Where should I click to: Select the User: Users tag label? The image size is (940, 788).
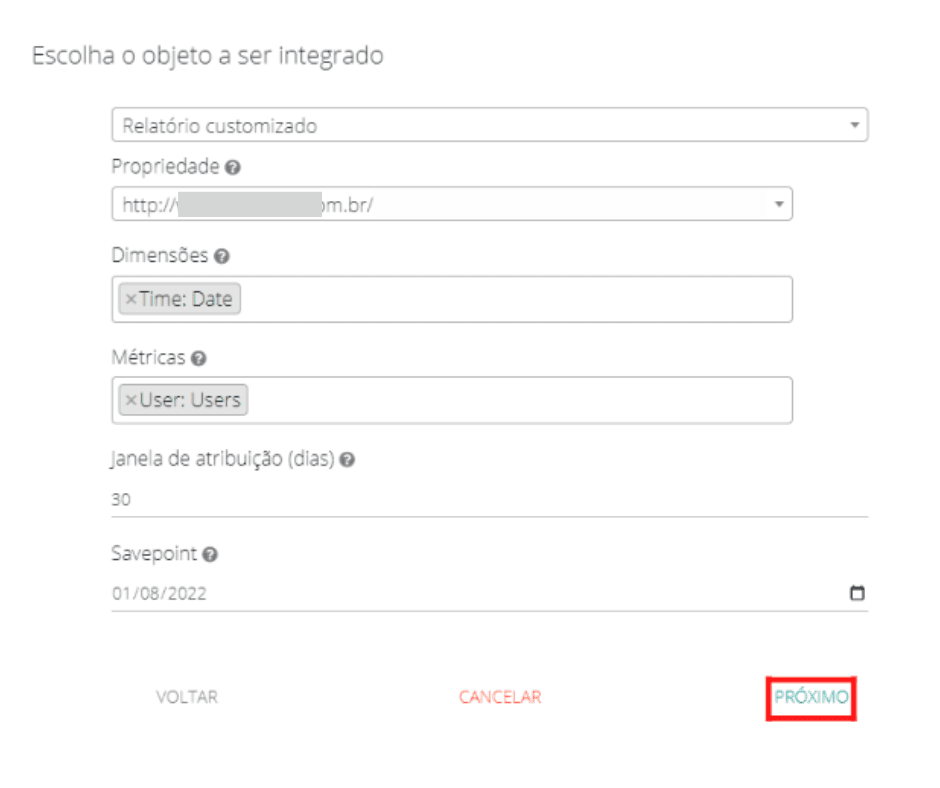pyautogui.click(x=190, y=400)
